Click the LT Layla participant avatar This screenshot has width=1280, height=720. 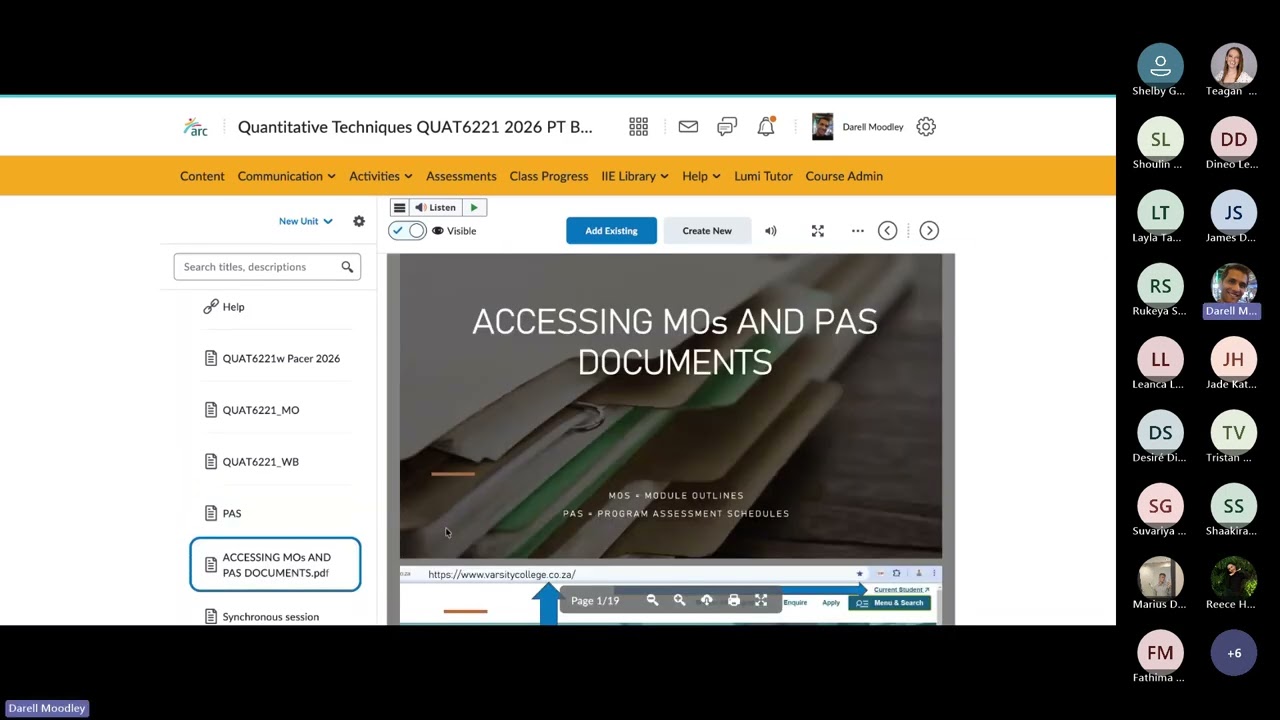click(x=1160, y=212)
